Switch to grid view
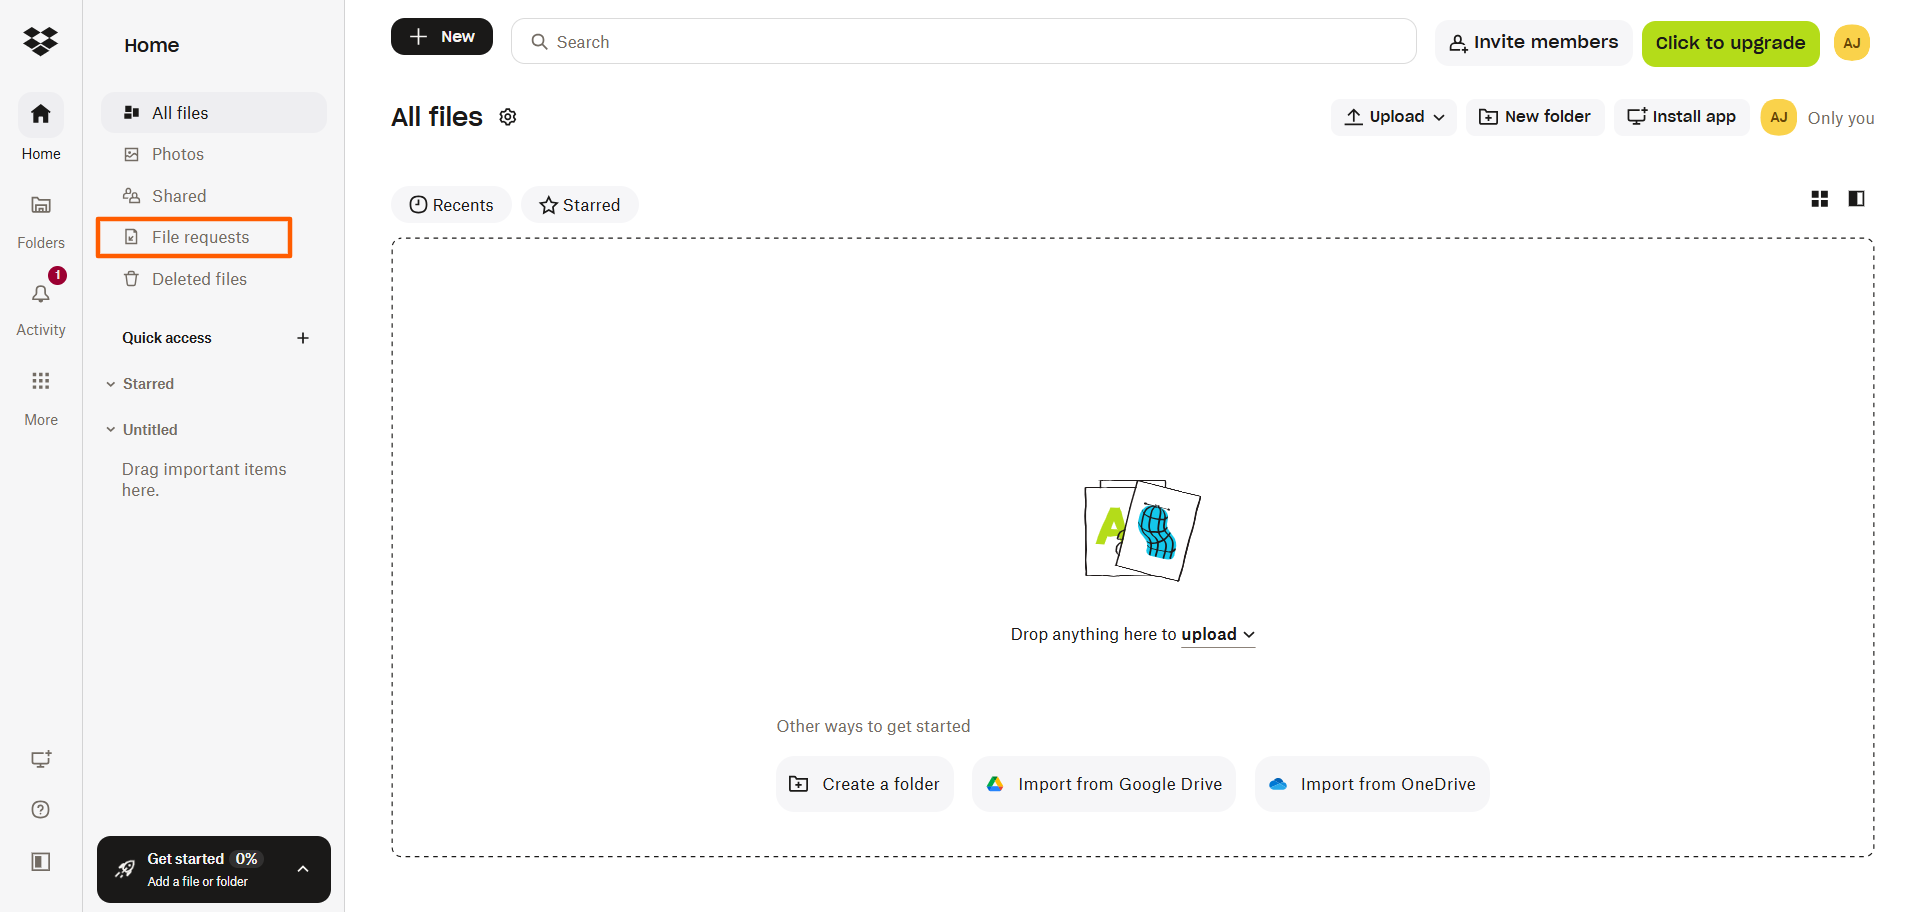The image size is (1921, 912). [1820, 199]
